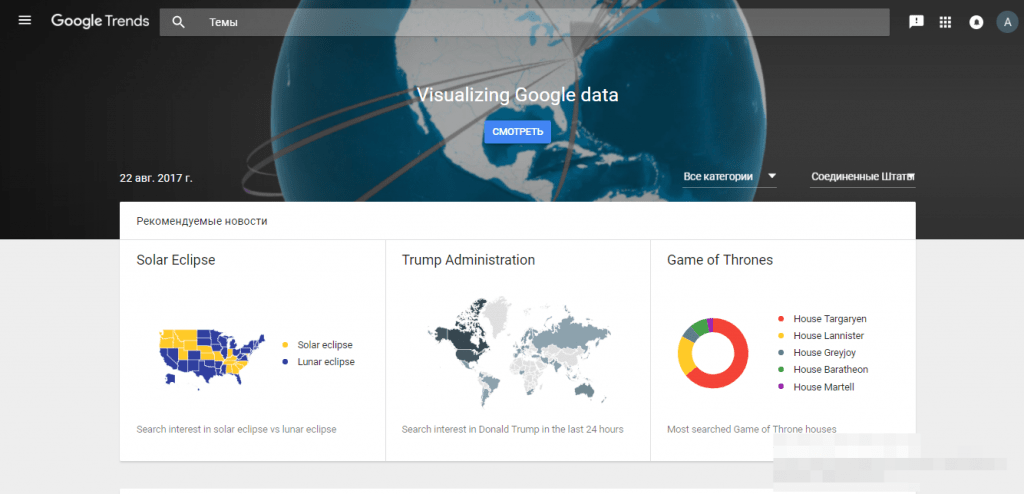Viewport: 1024px width, 494px height.
Task: Click the House Lannister legend entry
Action: [828, 336]
